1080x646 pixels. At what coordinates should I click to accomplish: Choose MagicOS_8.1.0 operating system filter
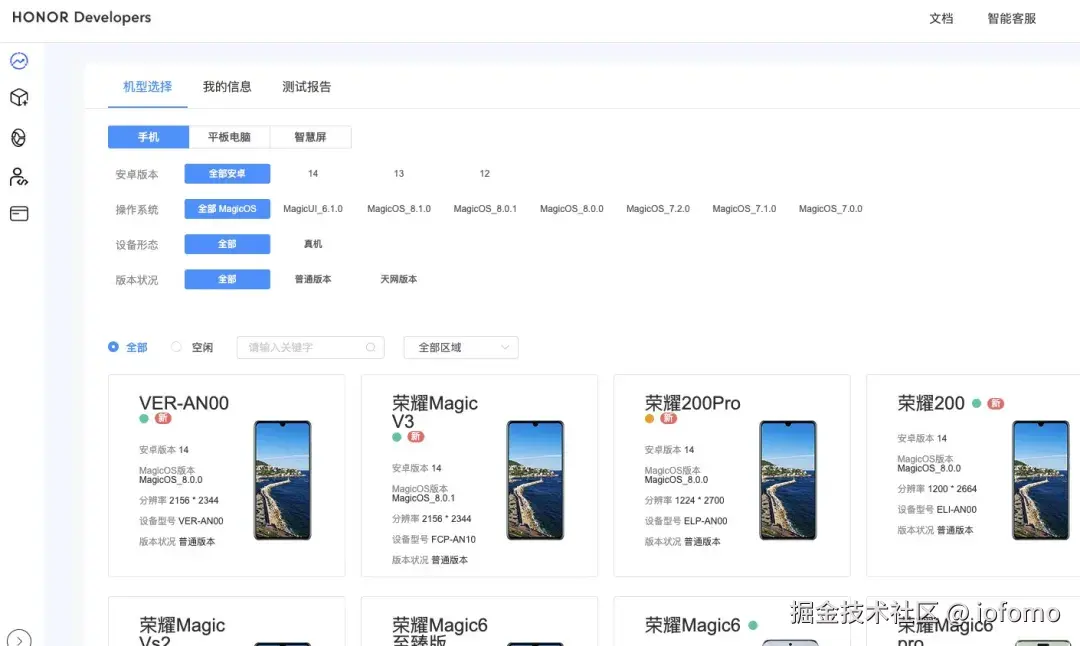399,208
